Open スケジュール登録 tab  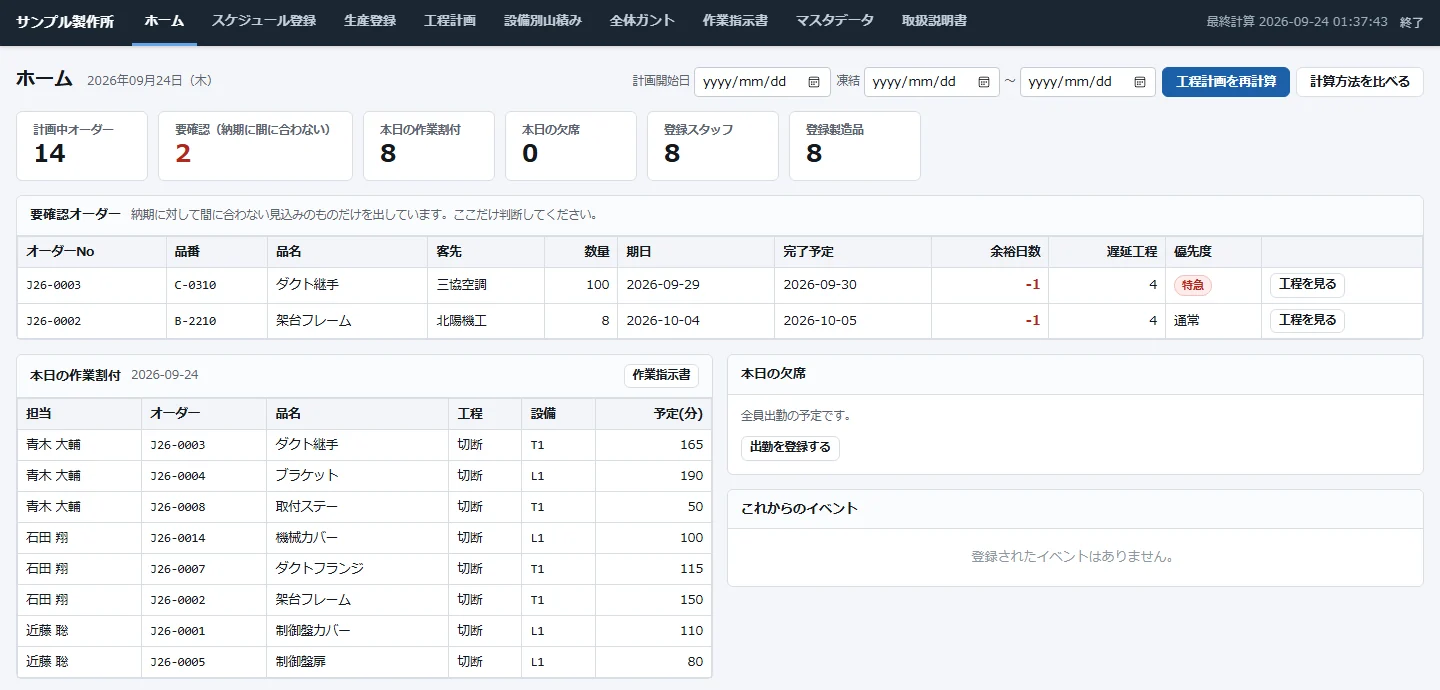click(263, 21)
